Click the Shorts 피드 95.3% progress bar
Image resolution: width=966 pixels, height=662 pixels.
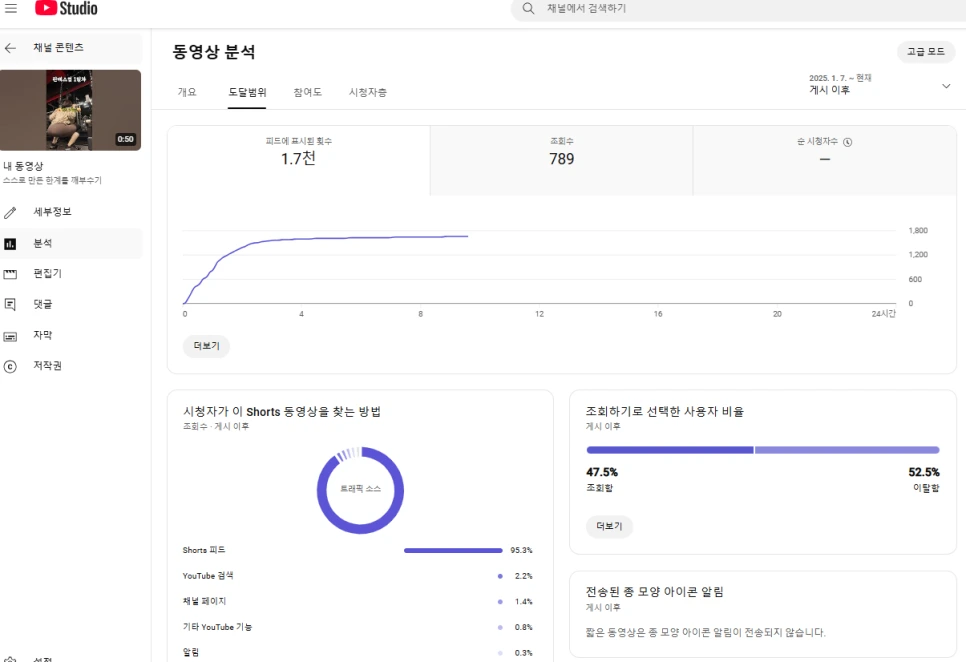[453, 551]
